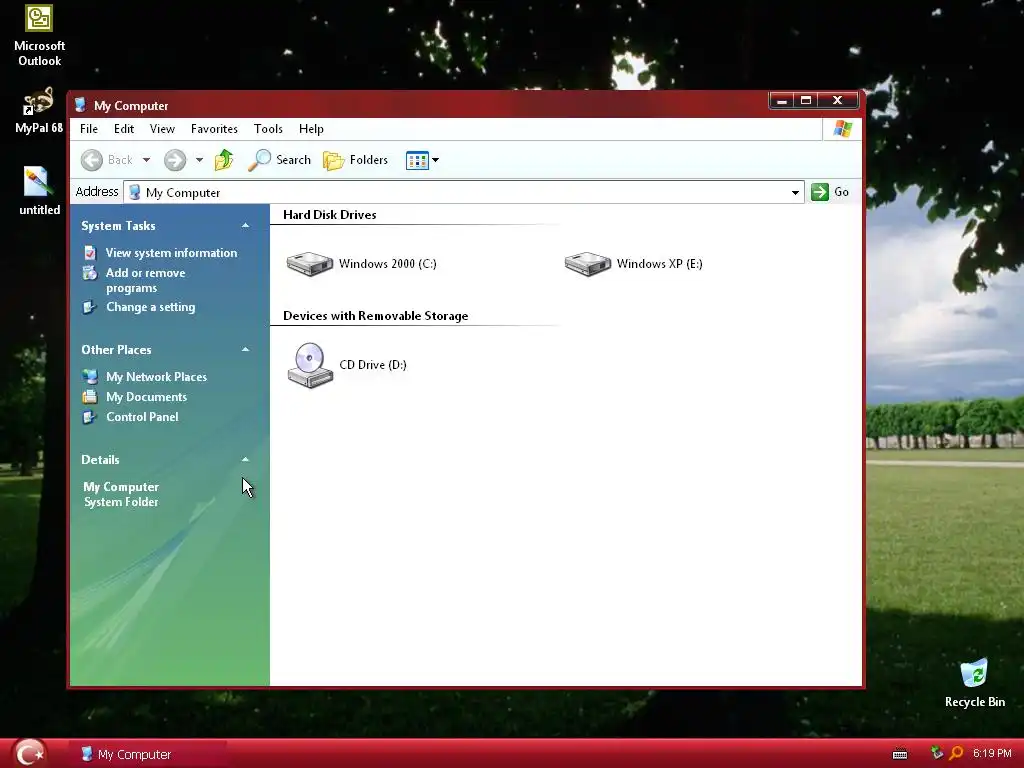Click the Hard Disk Drives group header
The height and width of the screenshot is (768, 1024).
(329, 215)
